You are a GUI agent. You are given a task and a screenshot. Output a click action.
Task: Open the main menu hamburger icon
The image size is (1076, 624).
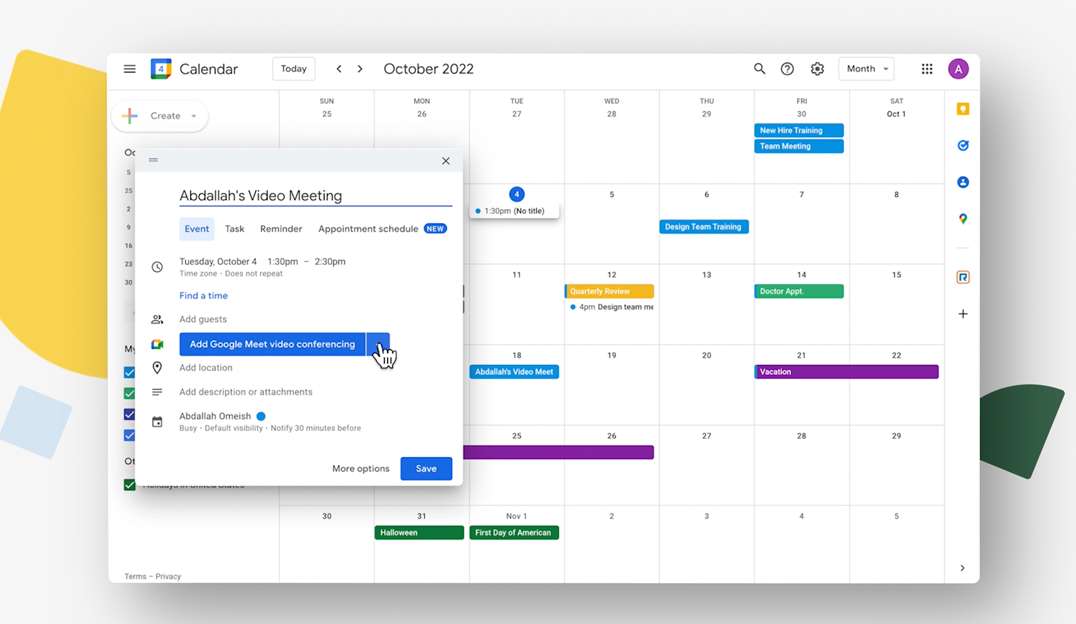pos(129,69)
